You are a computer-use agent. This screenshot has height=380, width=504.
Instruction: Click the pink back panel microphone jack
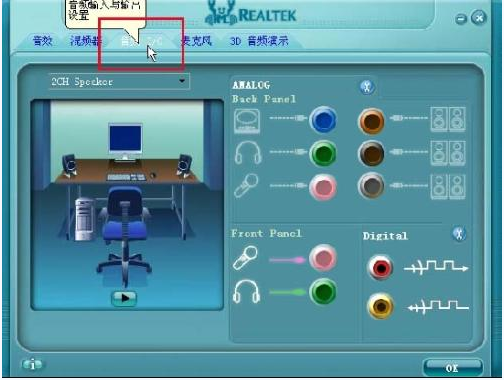323,187
